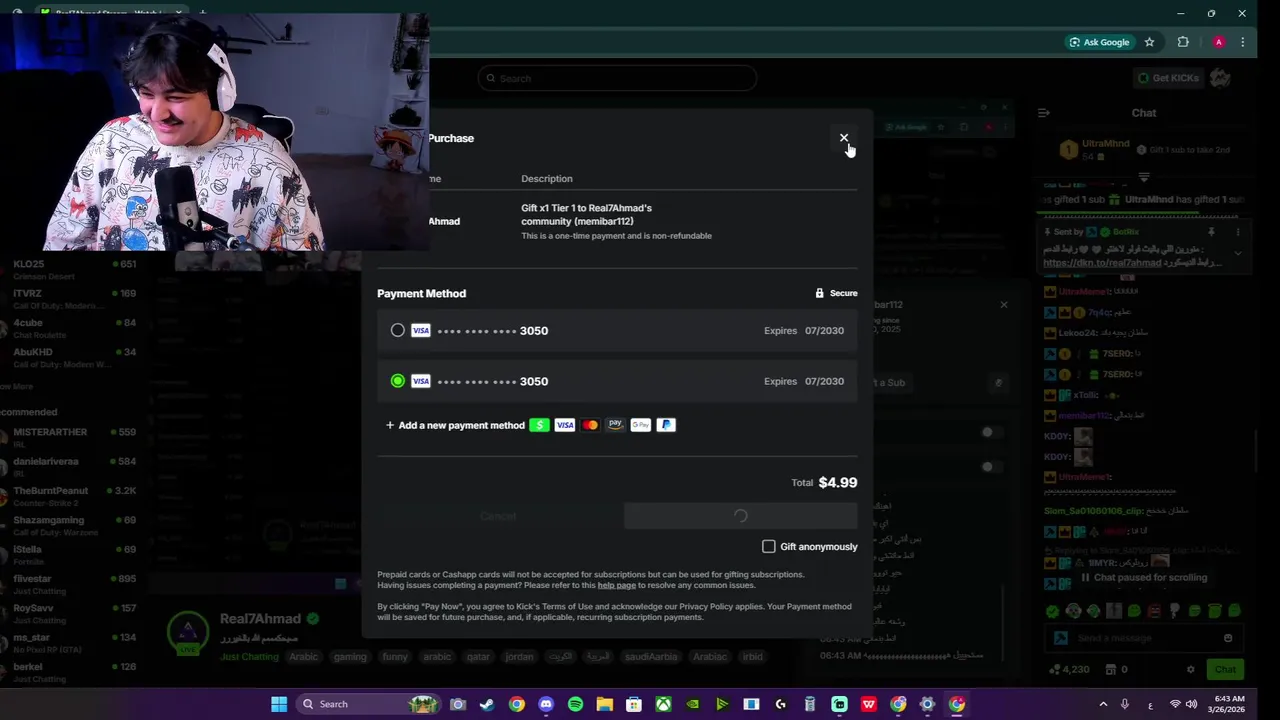Expand the gift leaderboard handle
The image size is (1280, 720).
pos(1144,177)
